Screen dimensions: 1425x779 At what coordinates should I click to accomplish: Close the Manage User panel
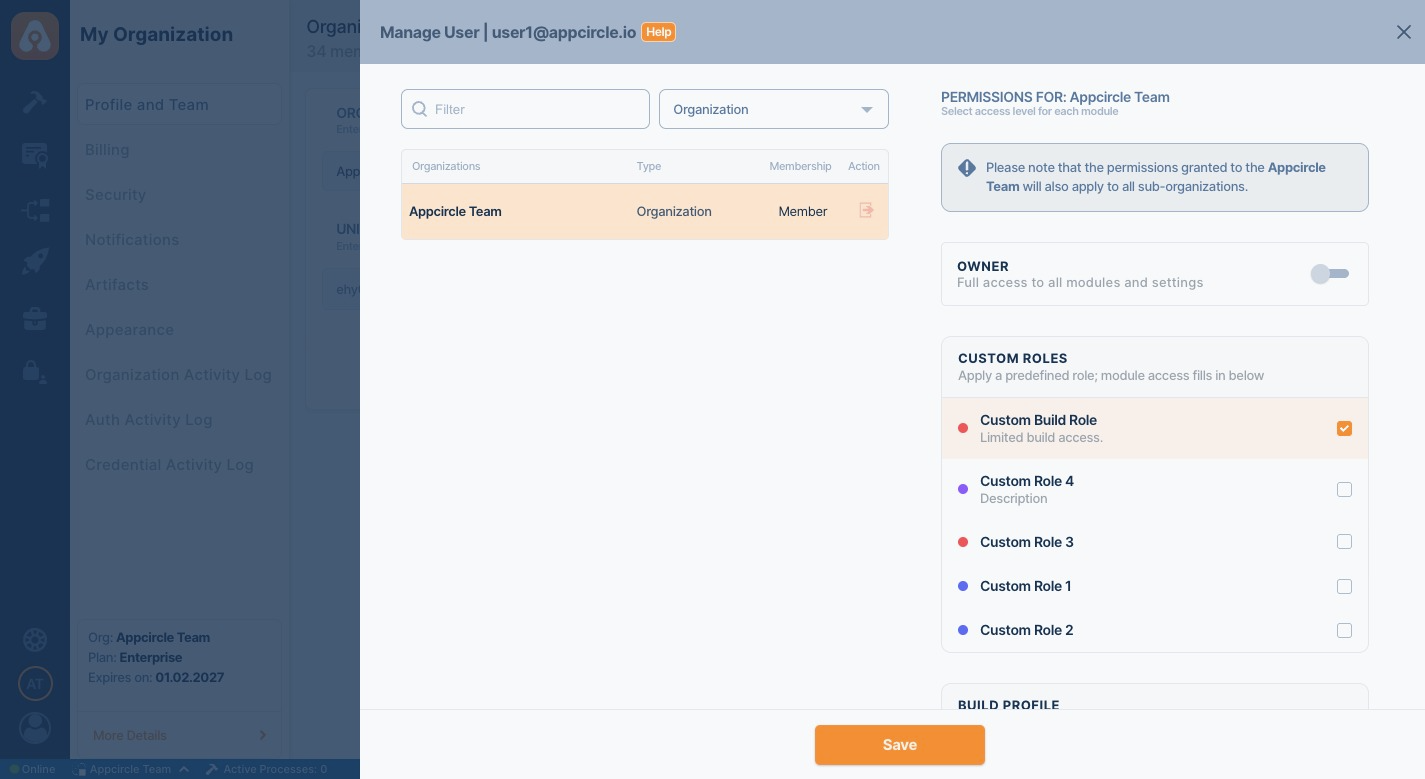(x=1404, y=32)
